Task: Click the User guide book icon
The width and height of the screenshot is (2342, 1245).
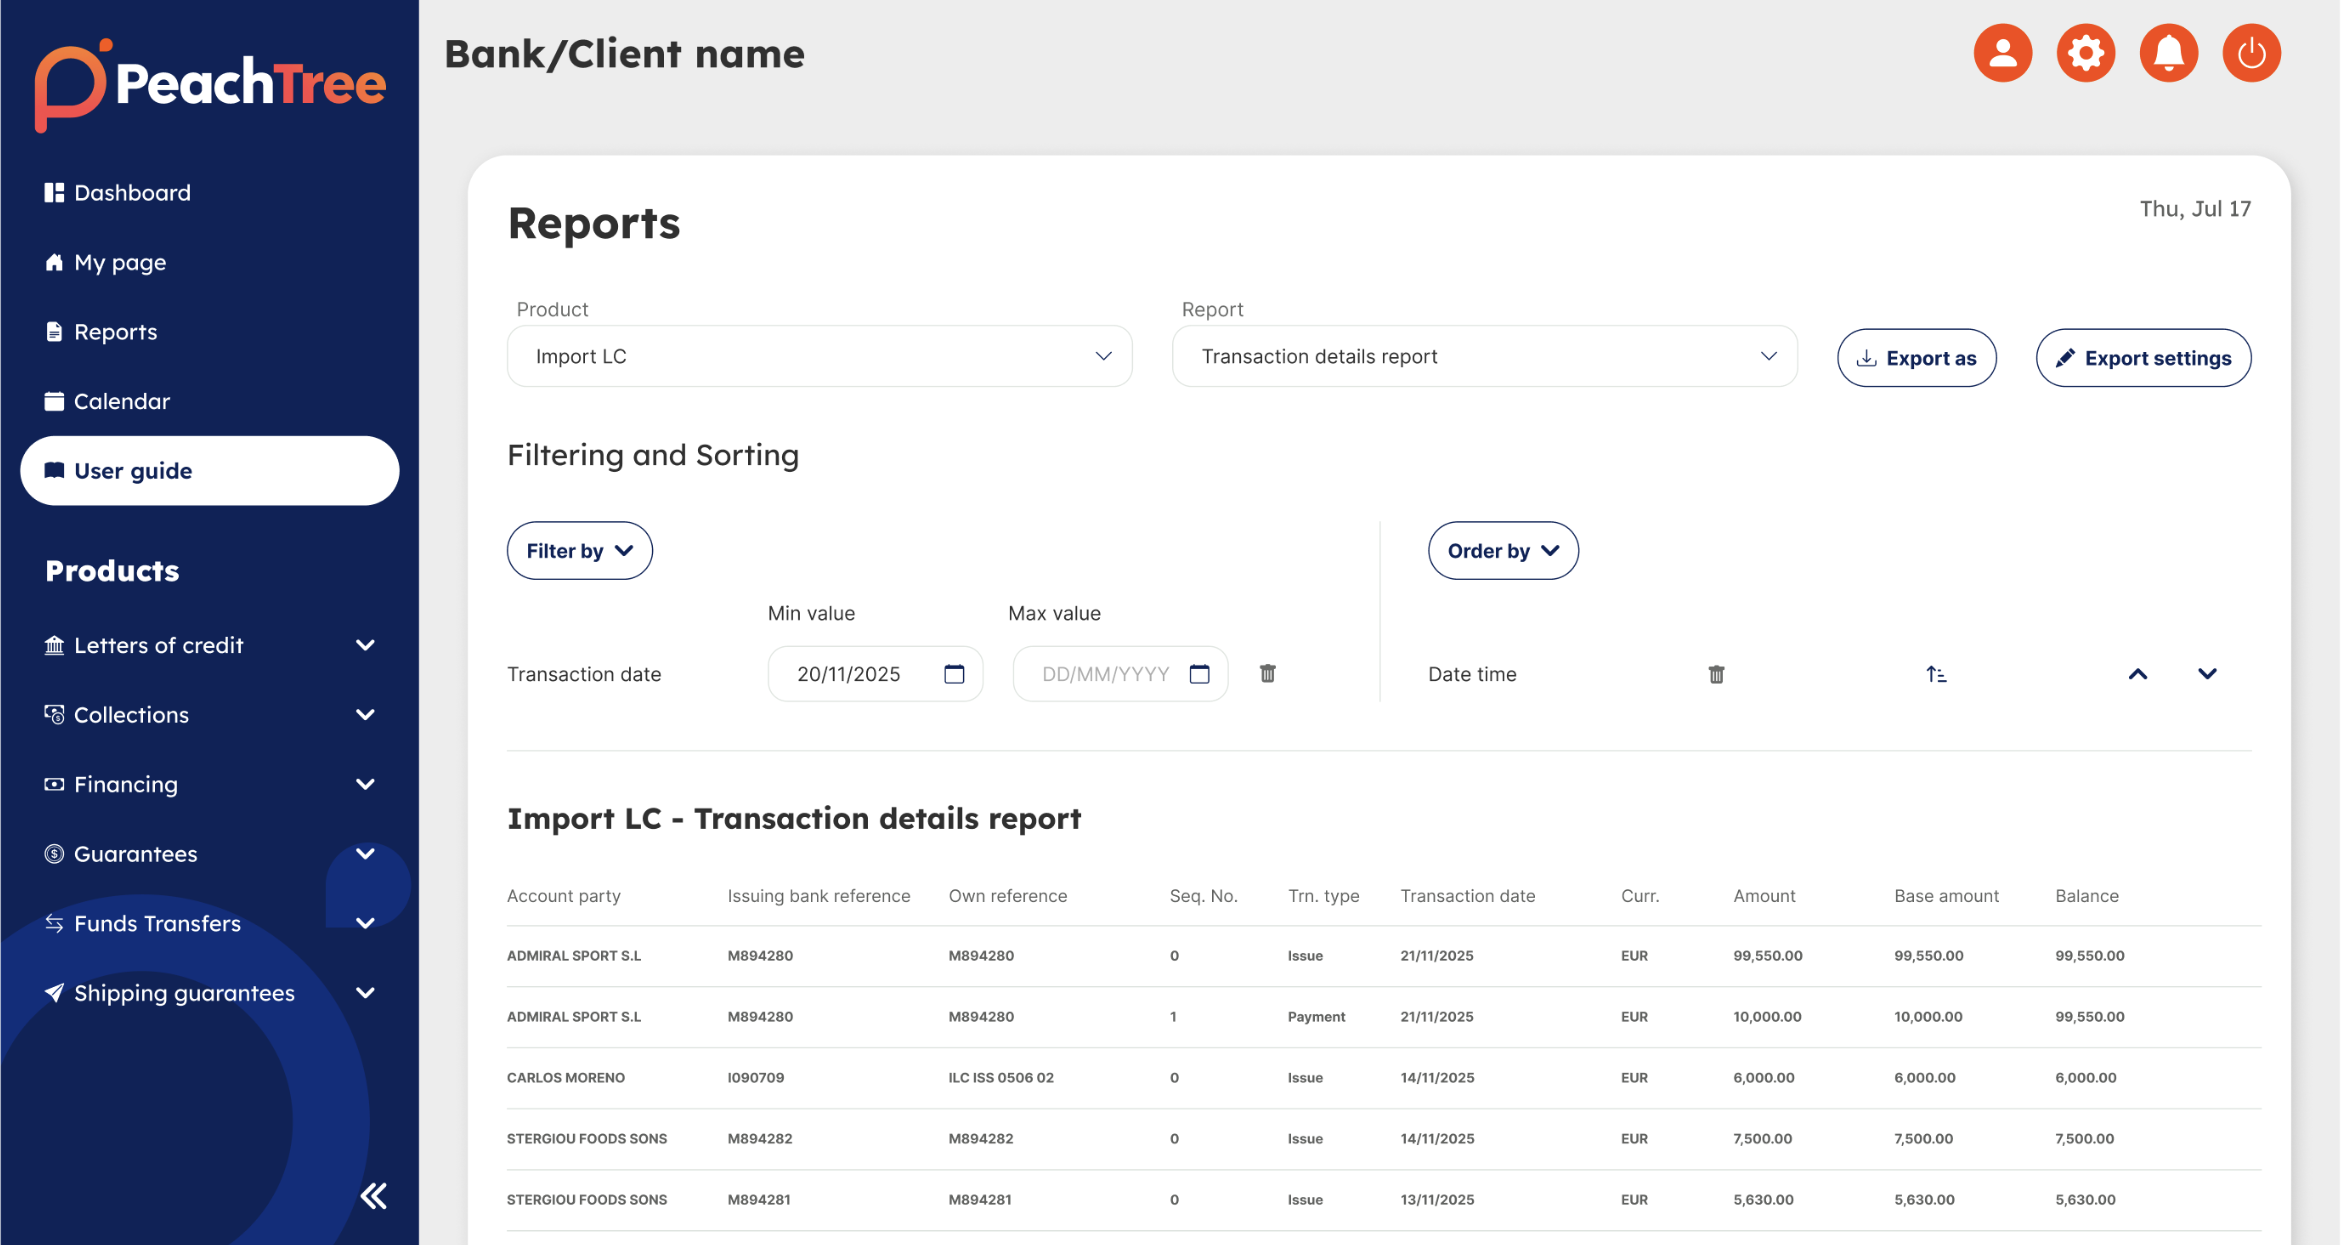Action: tap(54, 470)
